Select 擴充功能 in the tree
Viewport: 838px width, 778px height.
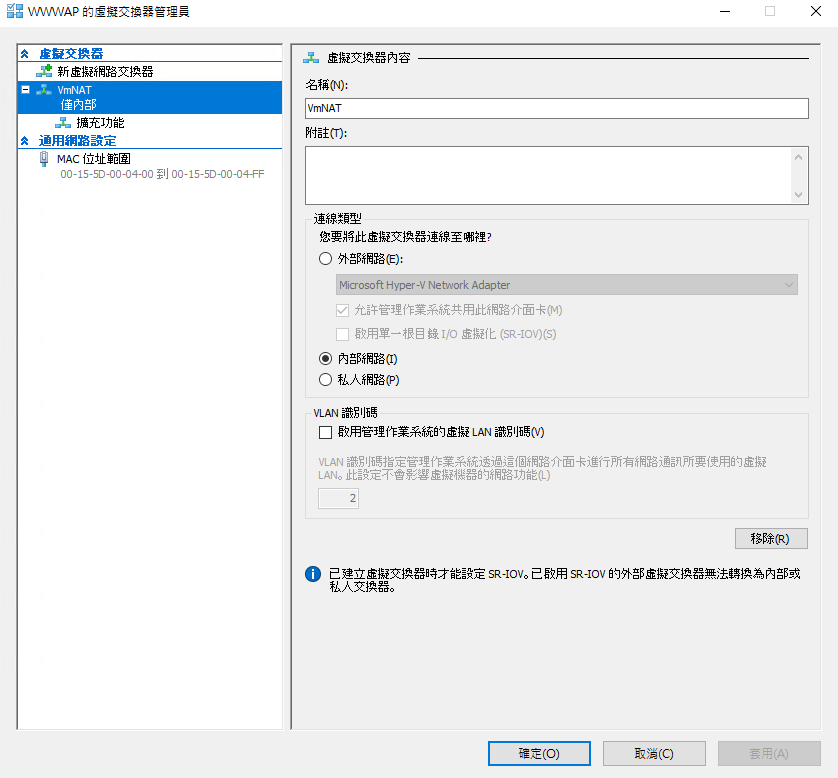(x=100, y=123)
